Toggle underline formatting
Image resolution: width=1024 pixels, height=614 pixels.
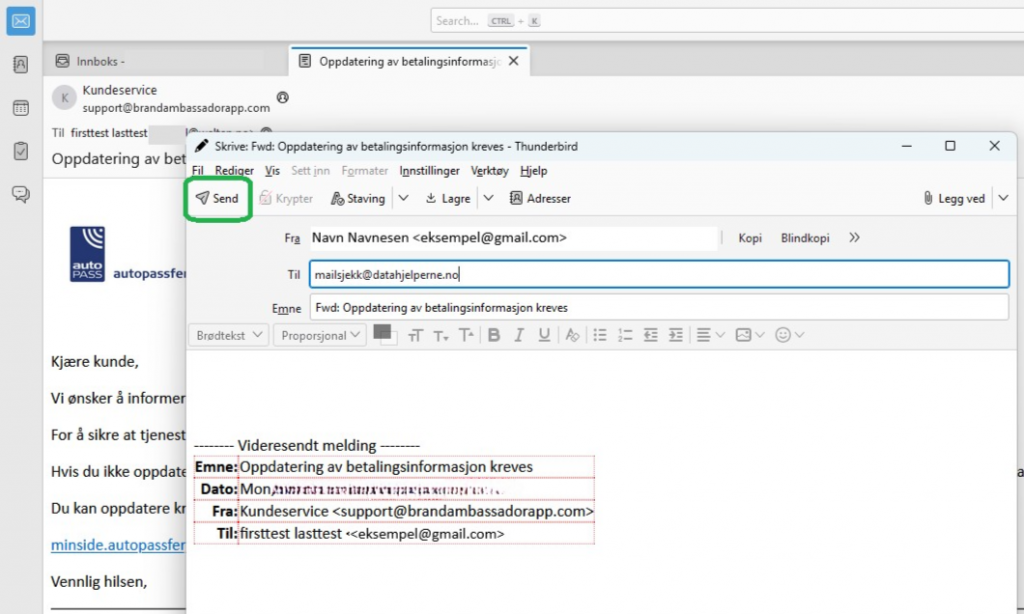(x=544, y=335)
